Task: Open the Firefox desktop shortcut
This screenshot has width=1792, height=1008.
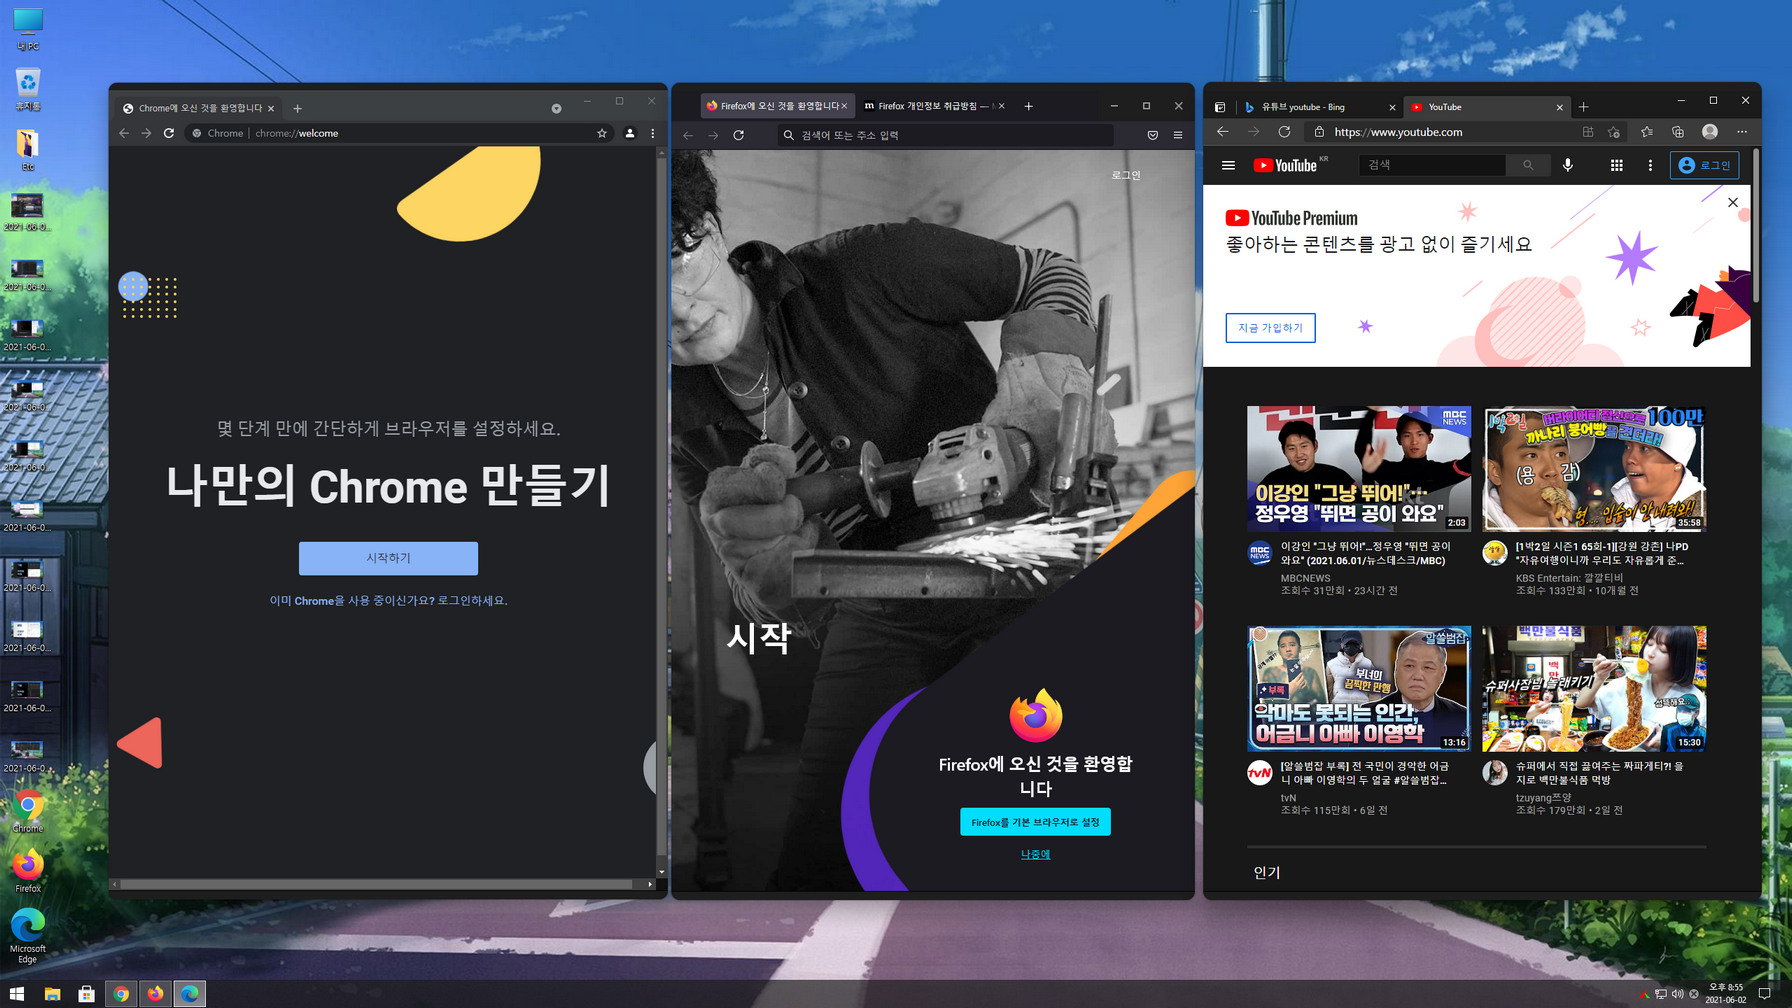Action: pyautogui.click(x=28, y=870)
